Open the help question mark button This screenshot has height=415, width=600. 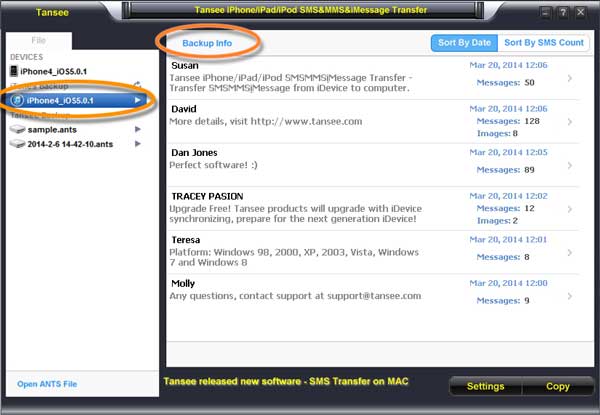[563, 13]
